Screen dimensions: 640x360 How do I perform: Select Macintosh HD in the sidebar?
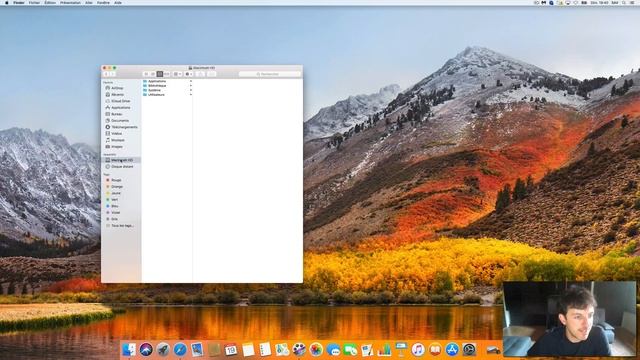coord(121,160)
